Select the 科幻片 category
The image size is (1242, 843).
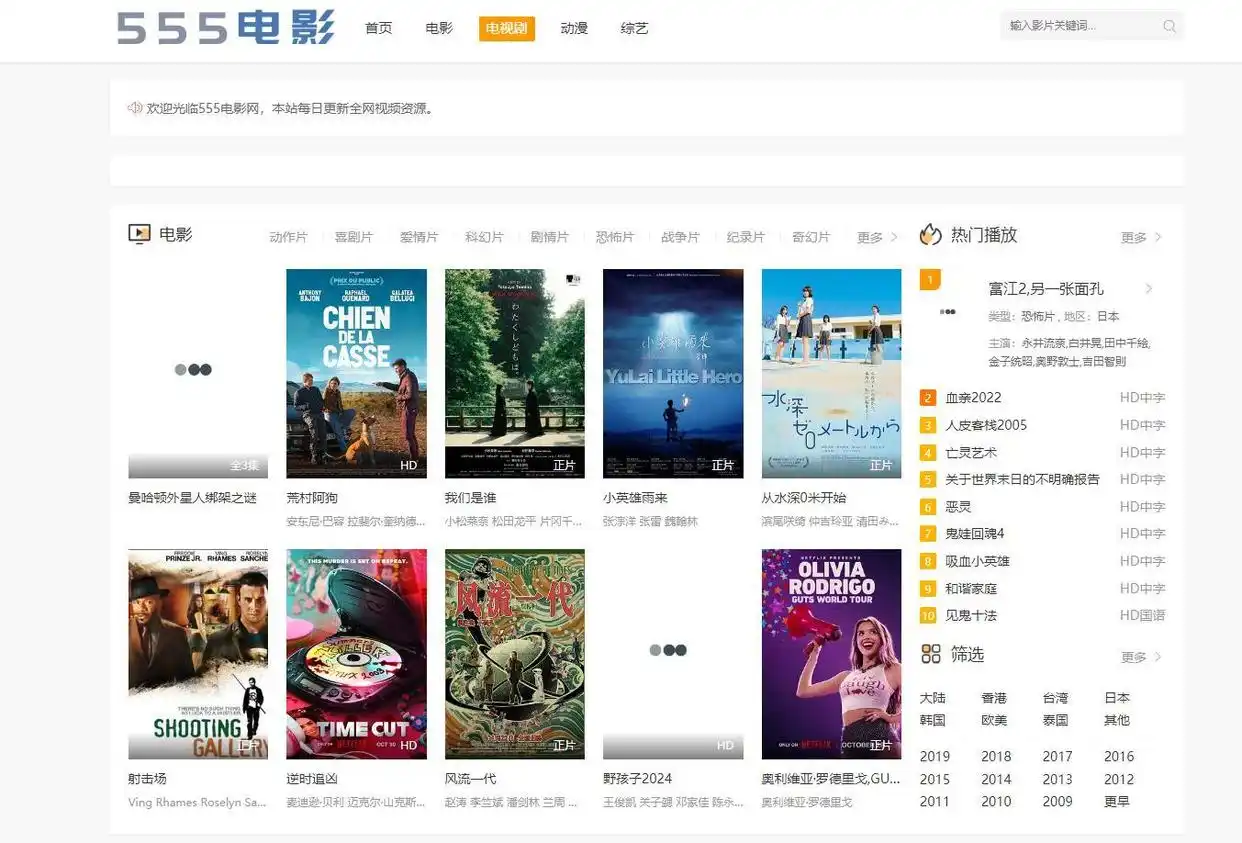click(484, 237)
